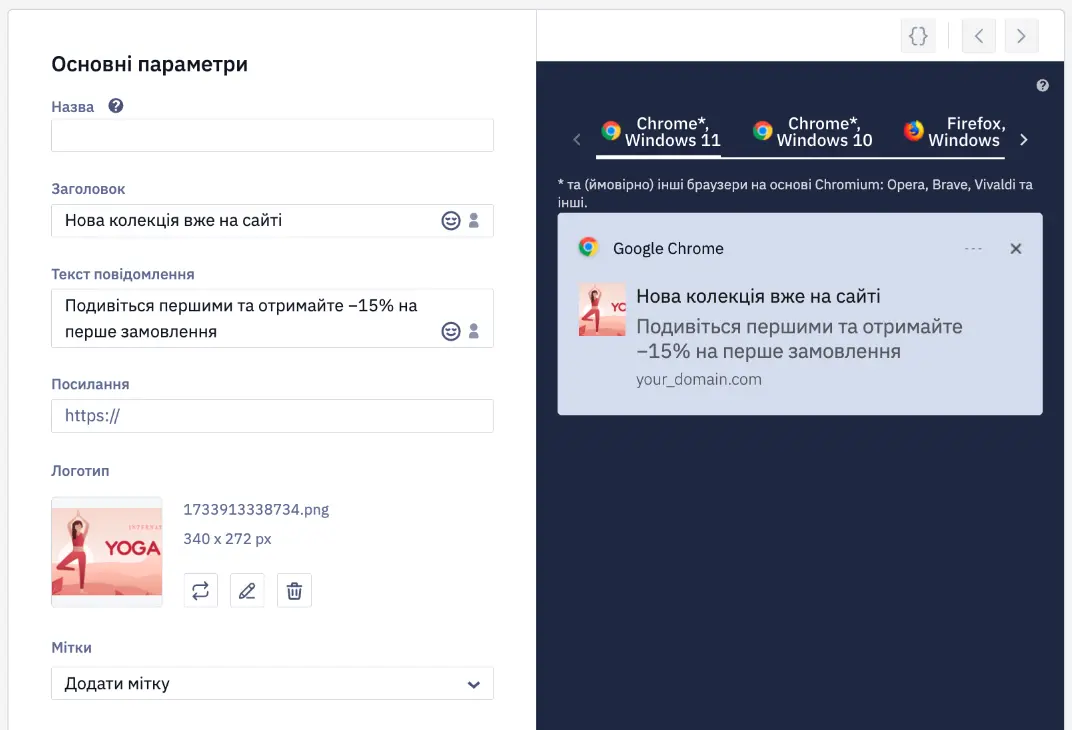The width and height of the screenshot is (1072, 730).
Task: Insert personalization variable in Заголовок field
Action: (x=474, y=221)
